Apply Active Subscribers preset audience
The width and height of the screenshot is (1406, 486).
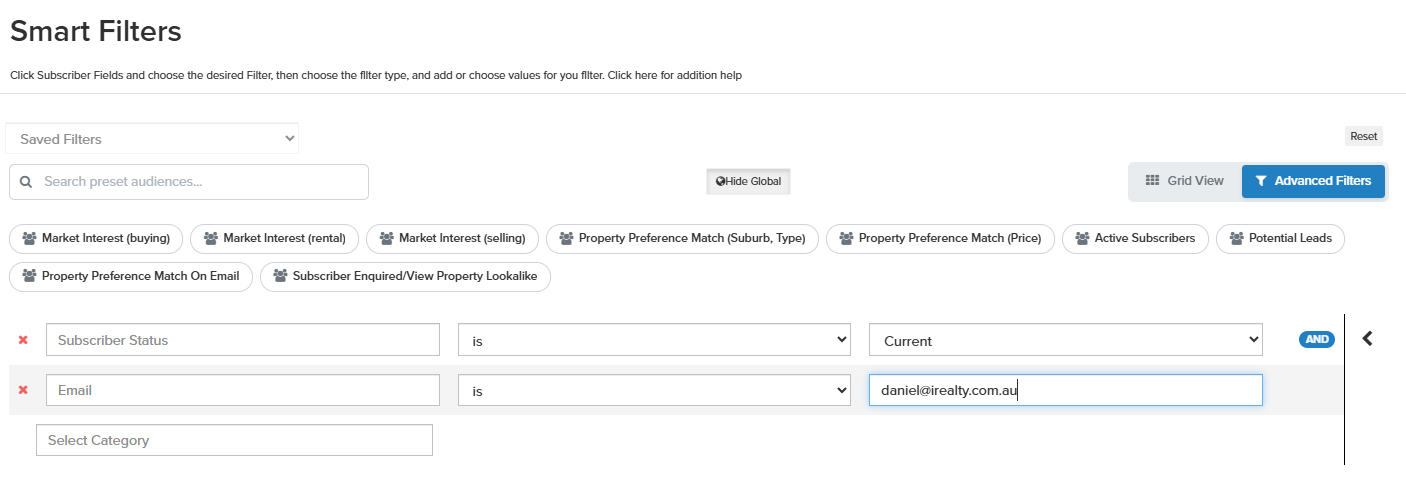(1135, 238)
